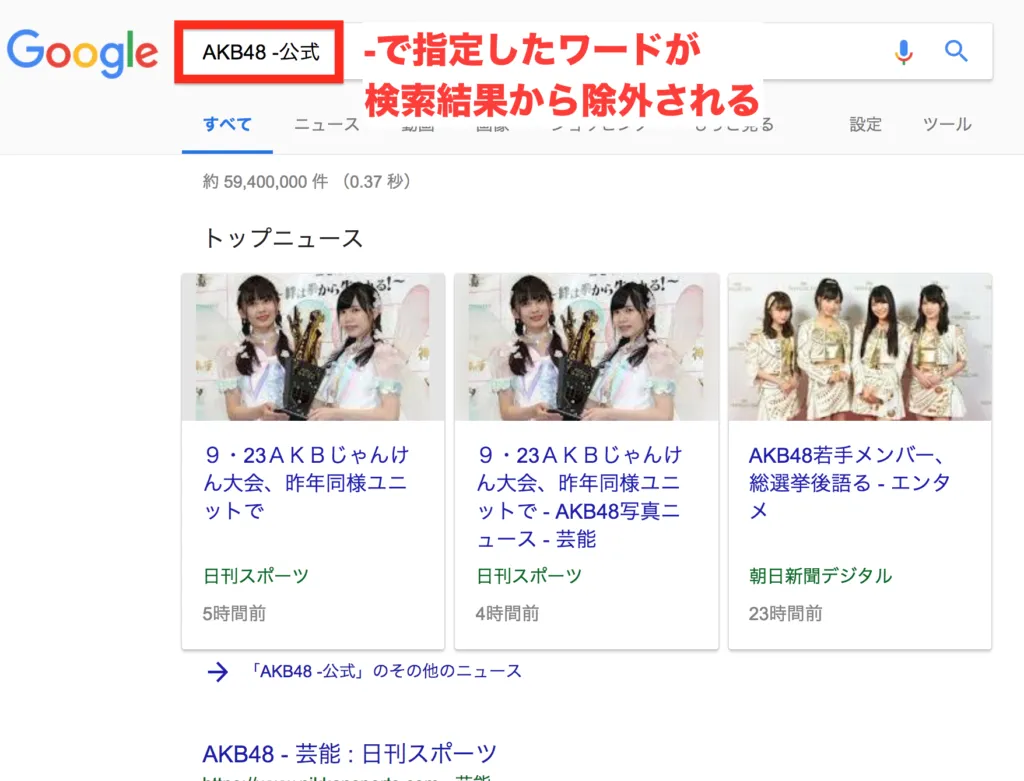
Task: Open the 設定 menu
Action: pos(865,124)
